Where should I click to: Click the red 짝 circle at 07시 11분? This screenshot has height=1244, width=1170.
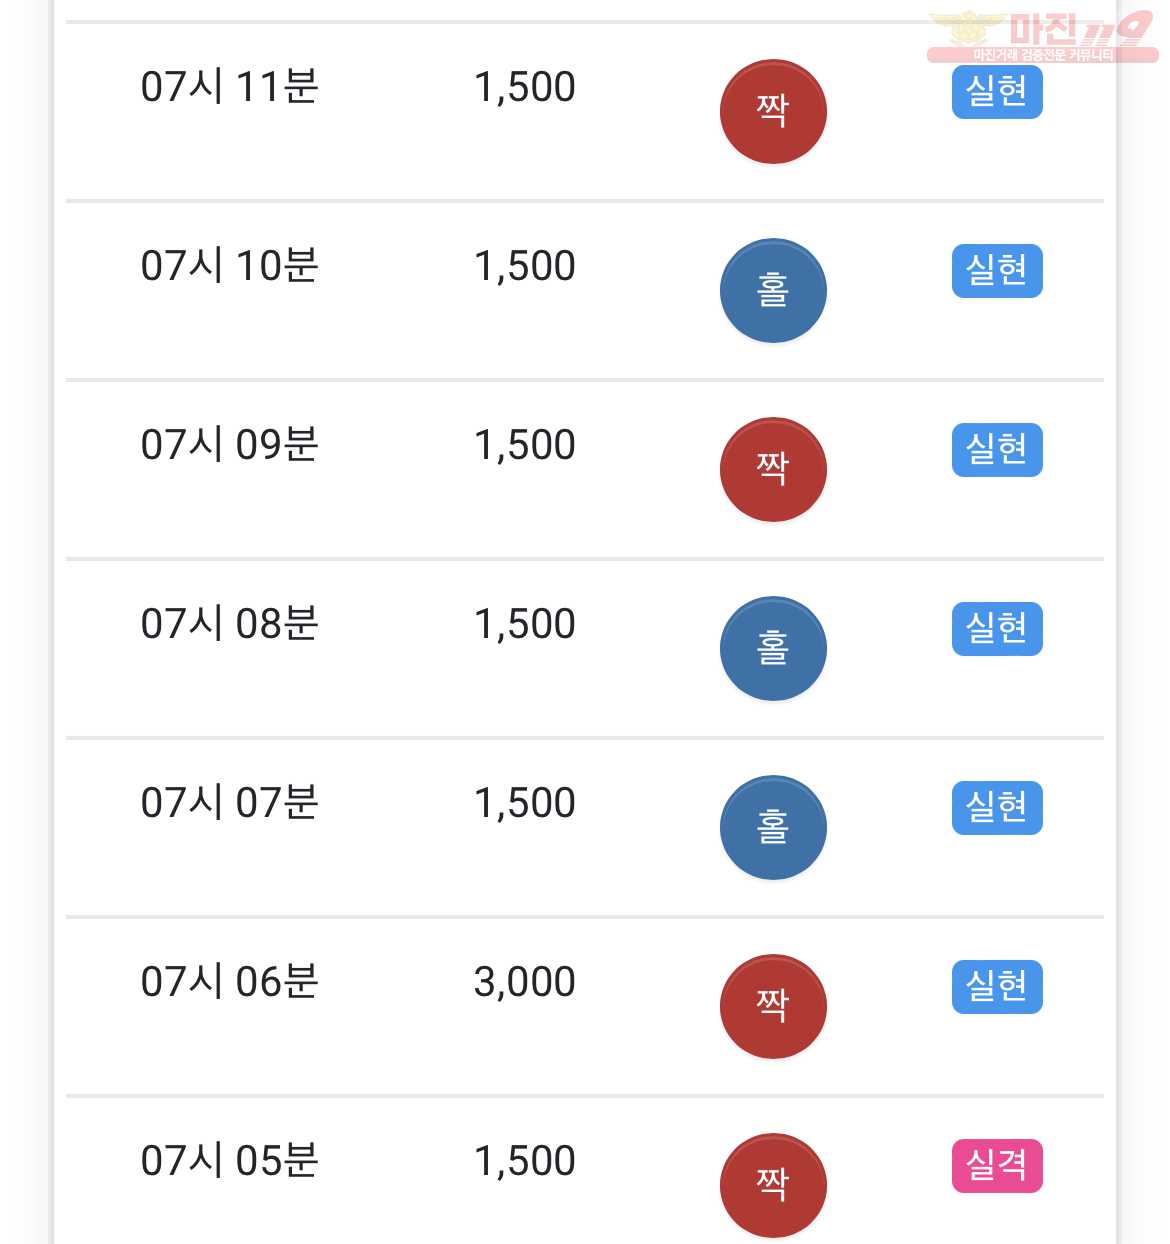[773, 111]
